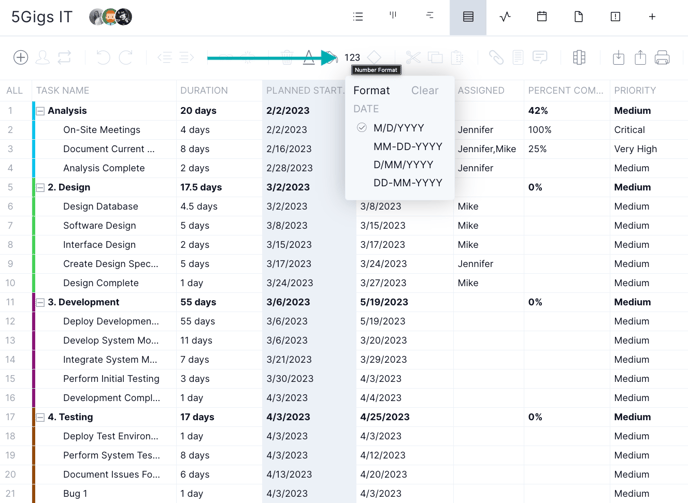Click the cut scissors icon
Viewport: 688px width, 503px height.
tap(413, 57)
